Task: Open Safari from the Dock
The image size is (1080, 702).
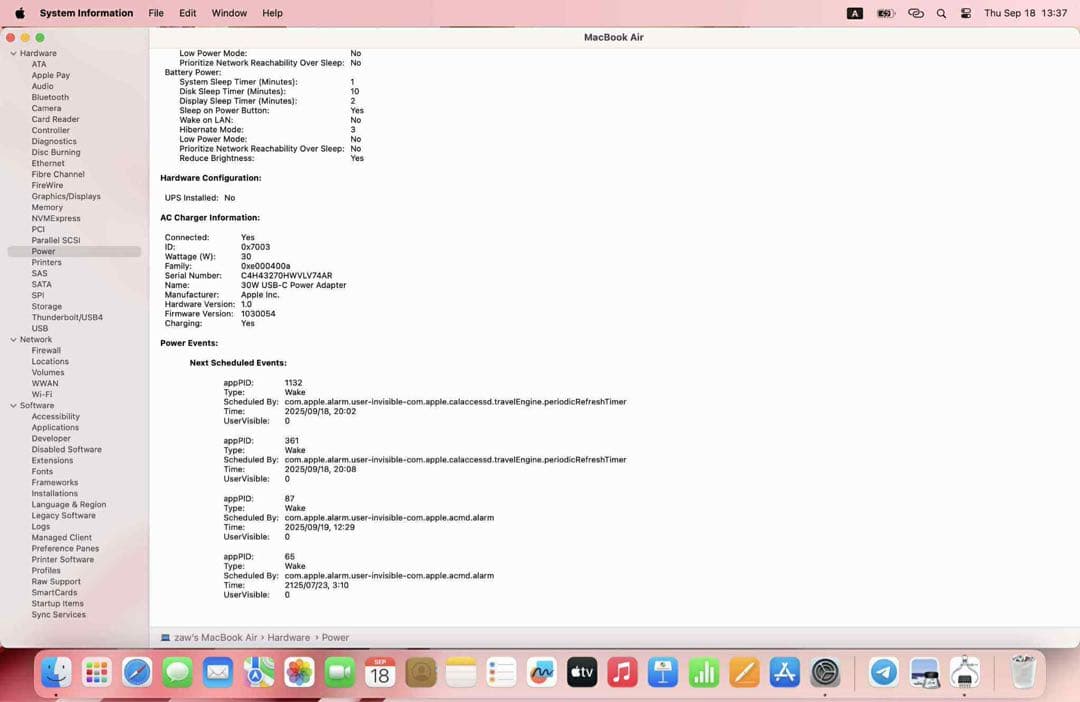Action: 137,672
